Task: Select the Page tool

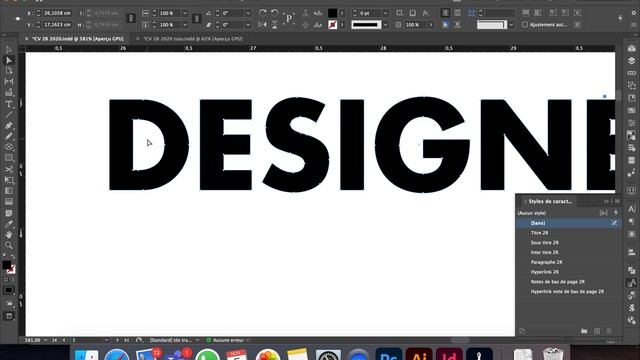Action: [9, 71]
